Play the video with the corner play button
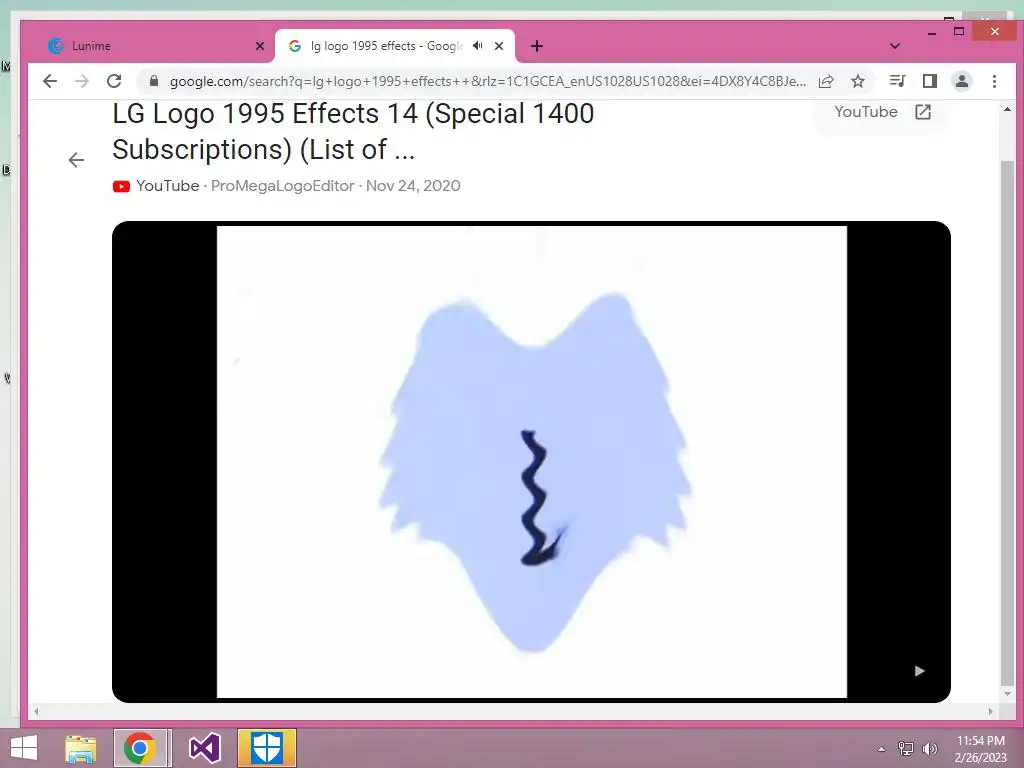The image size is (1024, 768). (920, 671)
